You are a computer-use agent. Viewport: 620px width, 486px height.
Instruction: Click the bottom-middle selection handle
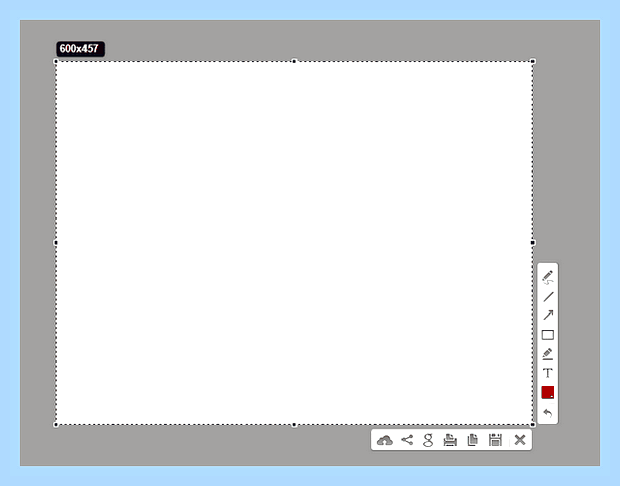[294, 425]
